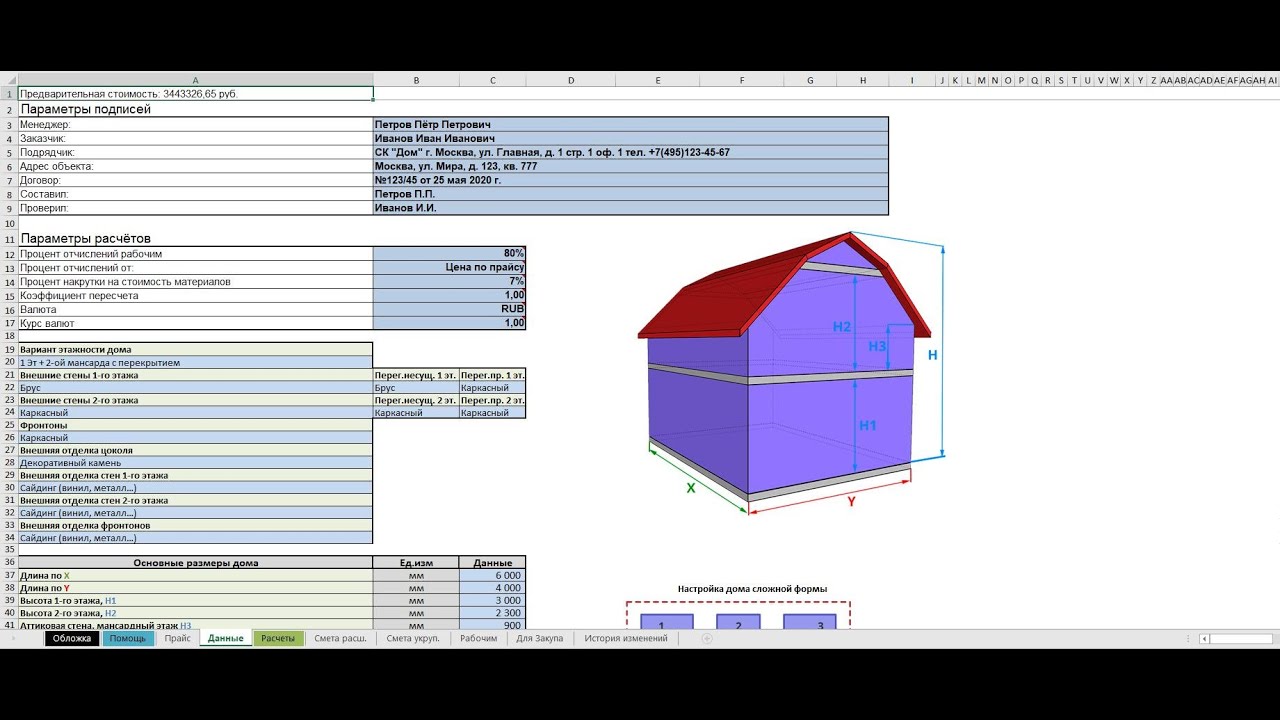Click Каркасный under Перег.пр. 2 эт.

coord(492,412)
